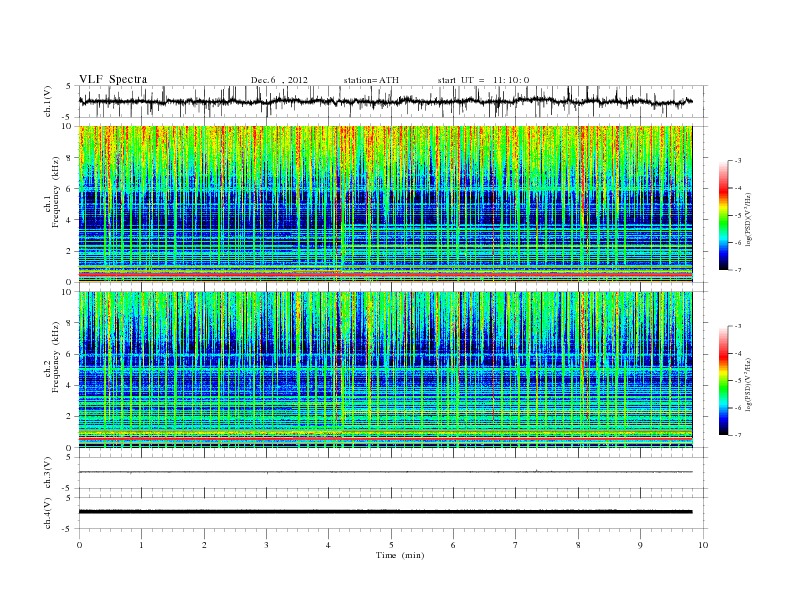This screenshot has width=792, height=612.
Task: Click time axis tick label "6"
Action: coord(453,545)
